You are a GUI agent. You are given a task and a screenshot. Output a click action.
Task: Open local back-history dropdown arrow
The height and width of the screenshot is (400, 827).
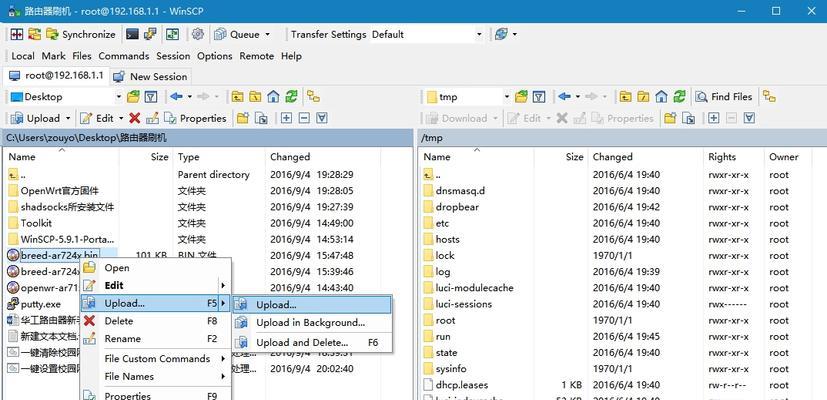click(x=189, y=97)
